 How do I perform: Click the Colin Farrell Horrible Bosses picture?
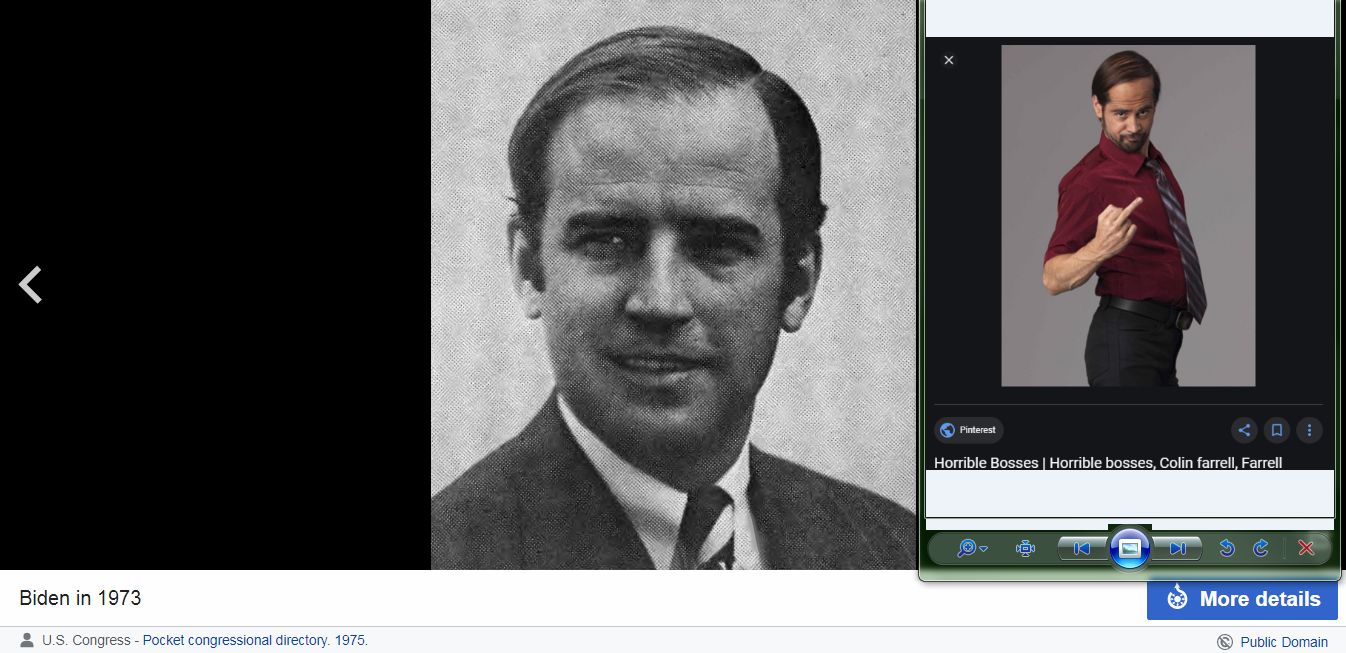[x=1128, y=215]
